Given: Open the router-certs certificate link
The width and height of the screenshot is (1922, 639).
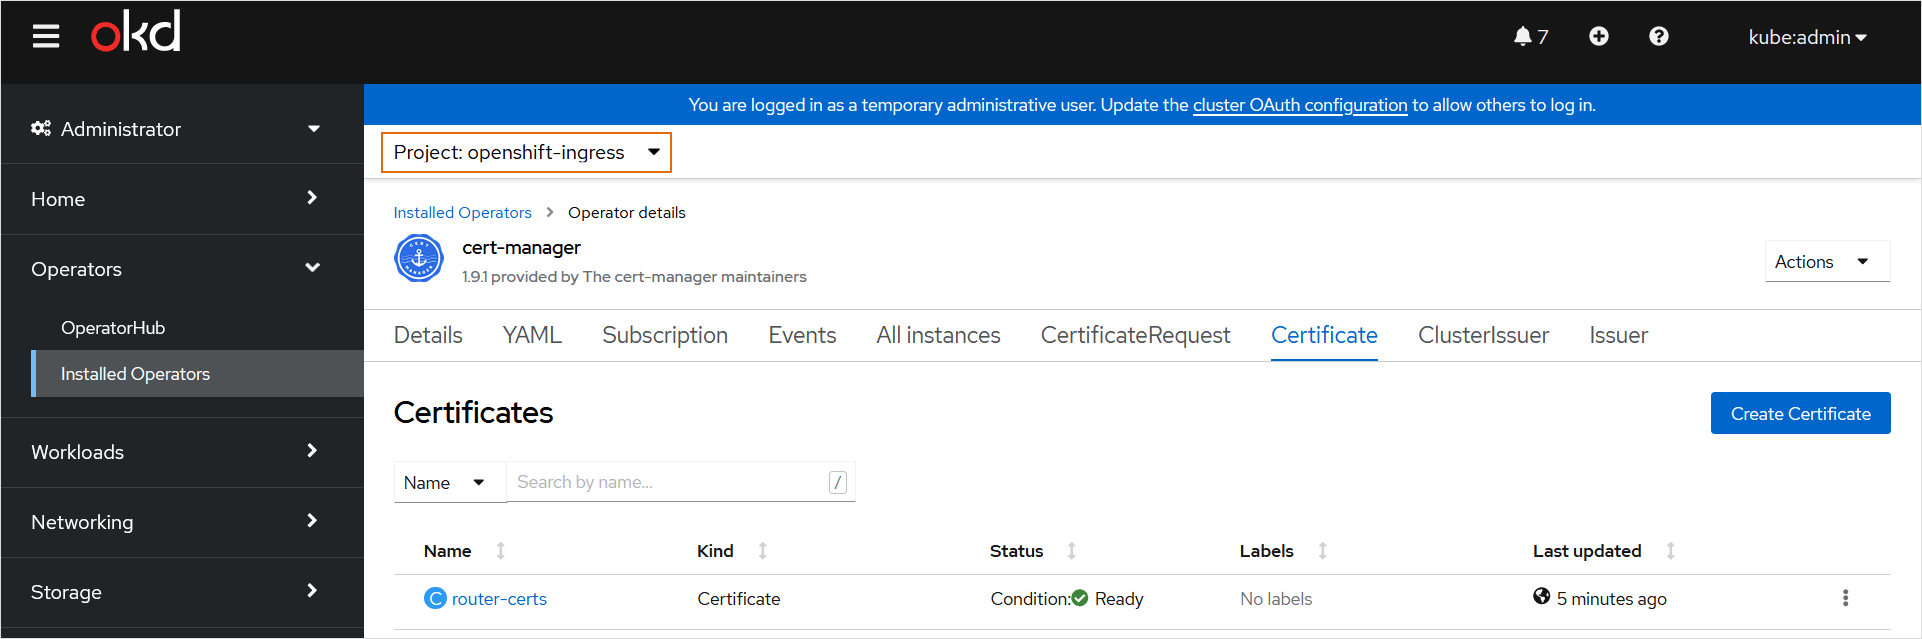Looking at the screenshot, I should [499, 598].
